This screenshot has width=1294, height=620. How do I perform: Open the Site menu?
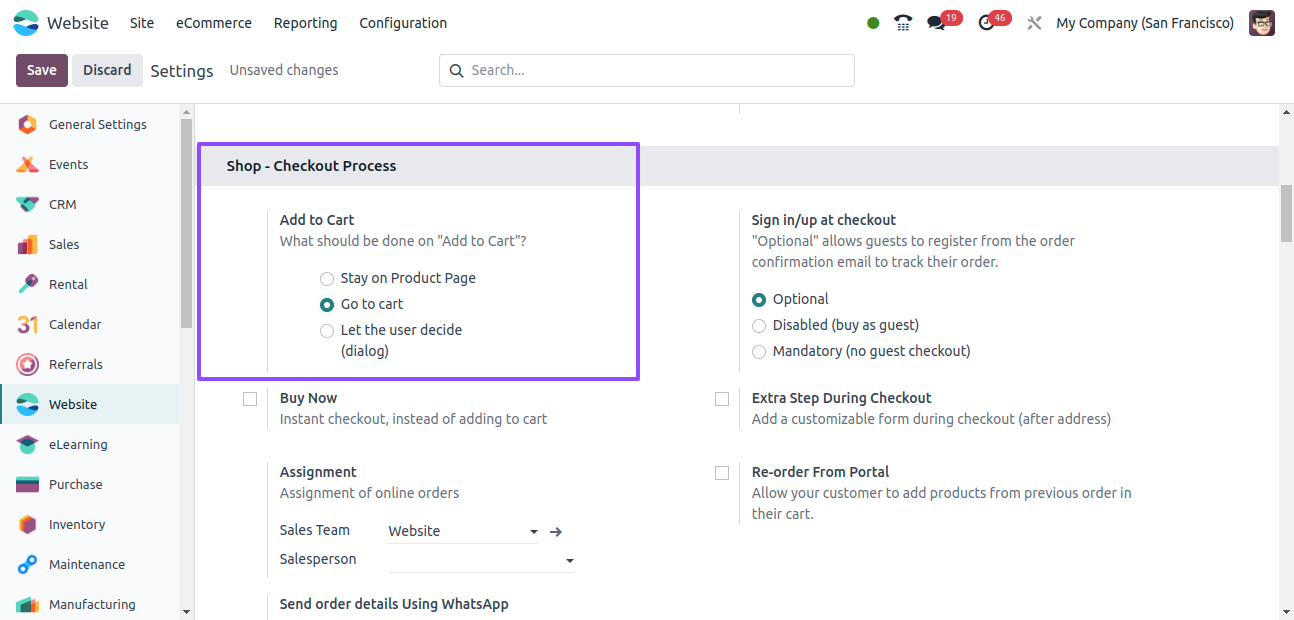point(142,23)
